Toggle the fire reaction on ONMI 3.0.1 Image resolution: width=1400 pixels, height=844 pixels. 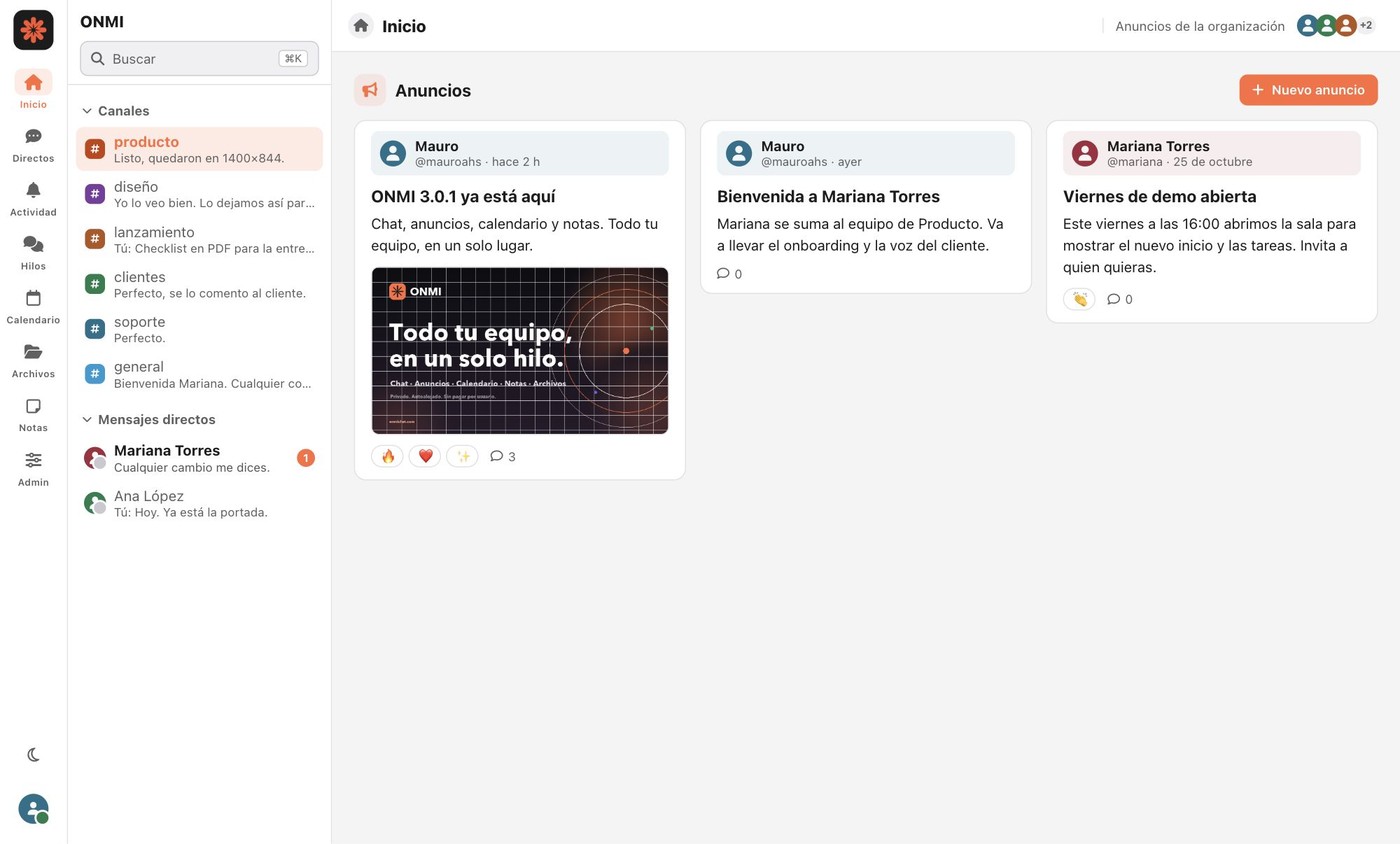pyautogui.click(x=387, y=456)
